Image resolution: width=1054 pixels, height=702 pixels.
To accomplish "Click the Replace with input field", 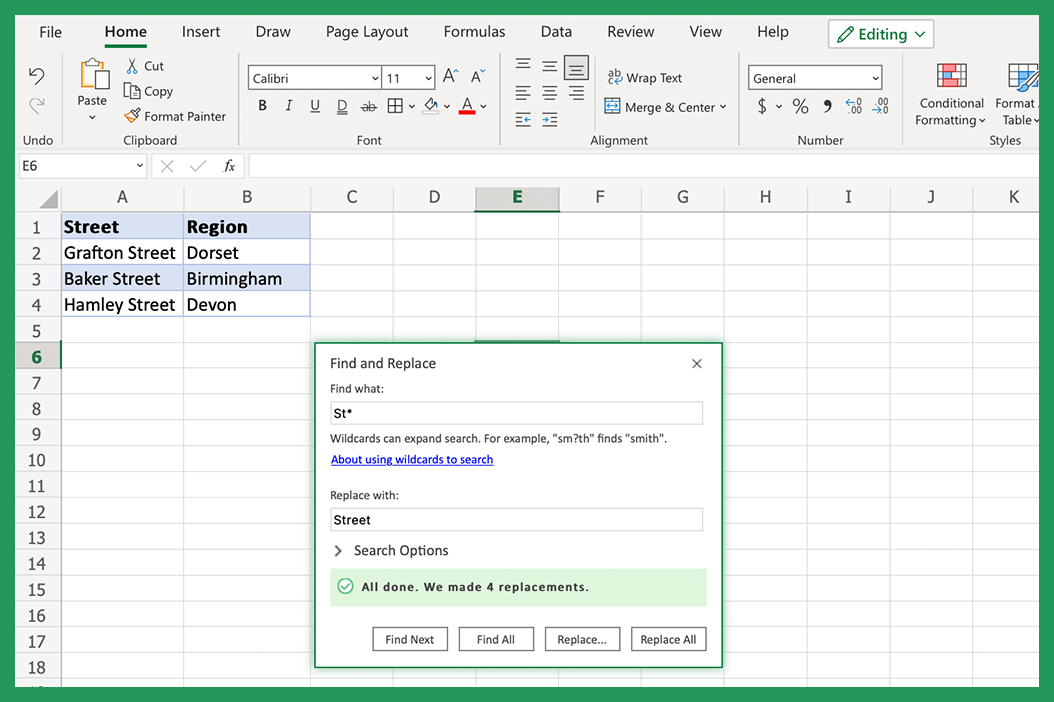I will pos(516,519).
